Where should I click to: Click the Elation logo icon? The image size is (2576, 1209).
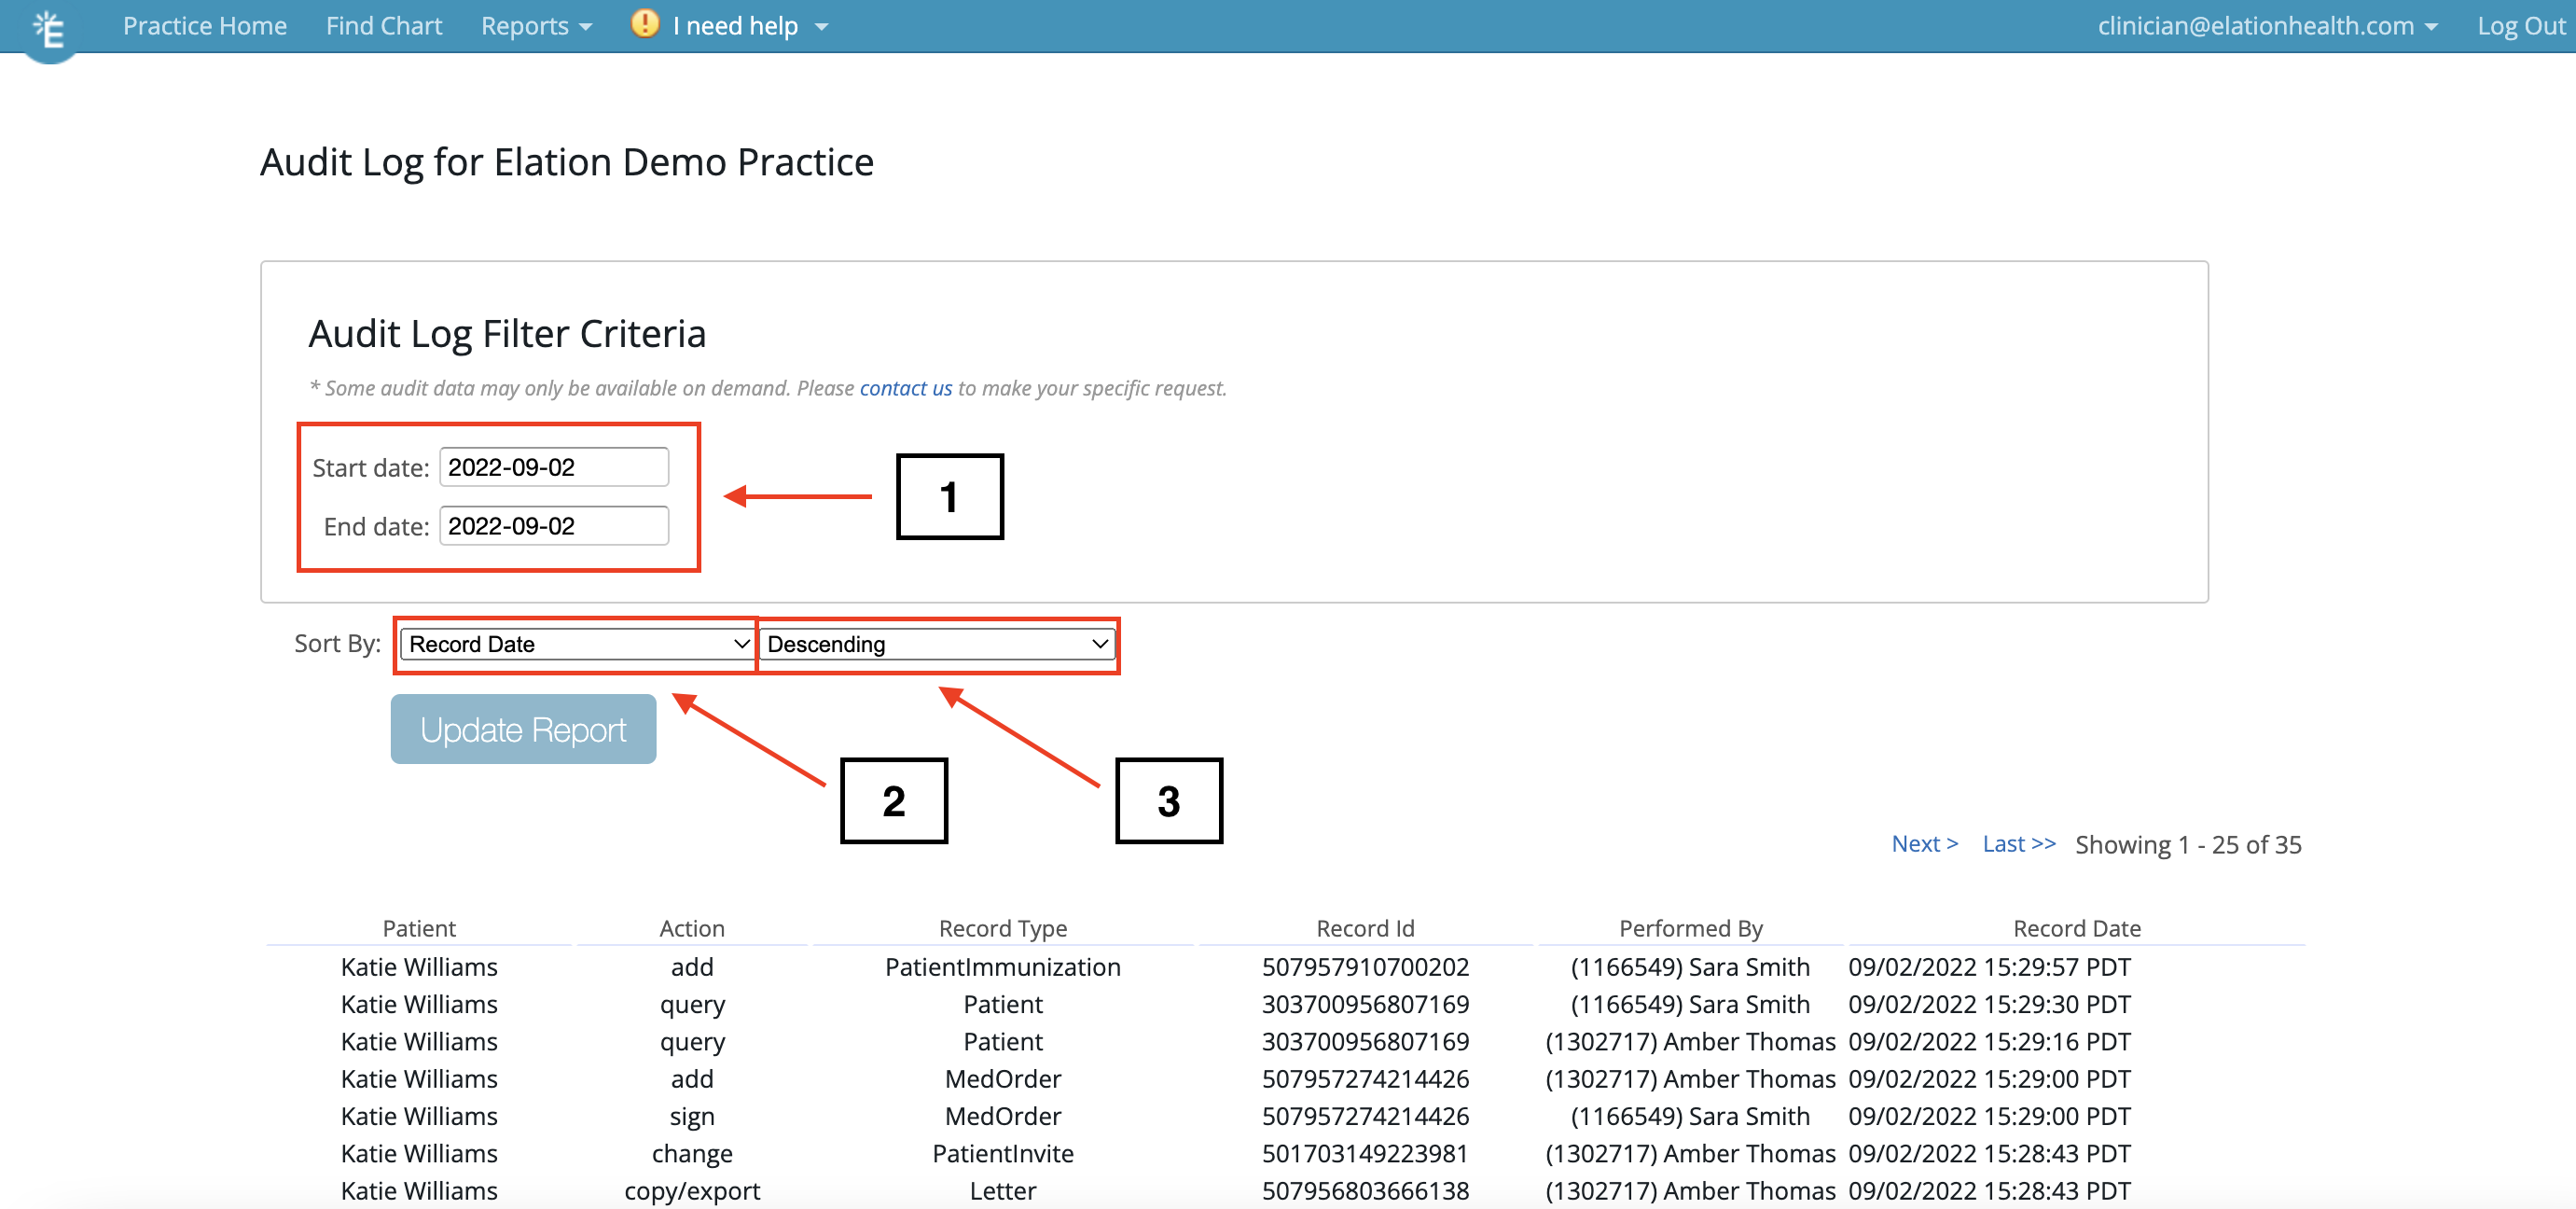tap(49, 30)
